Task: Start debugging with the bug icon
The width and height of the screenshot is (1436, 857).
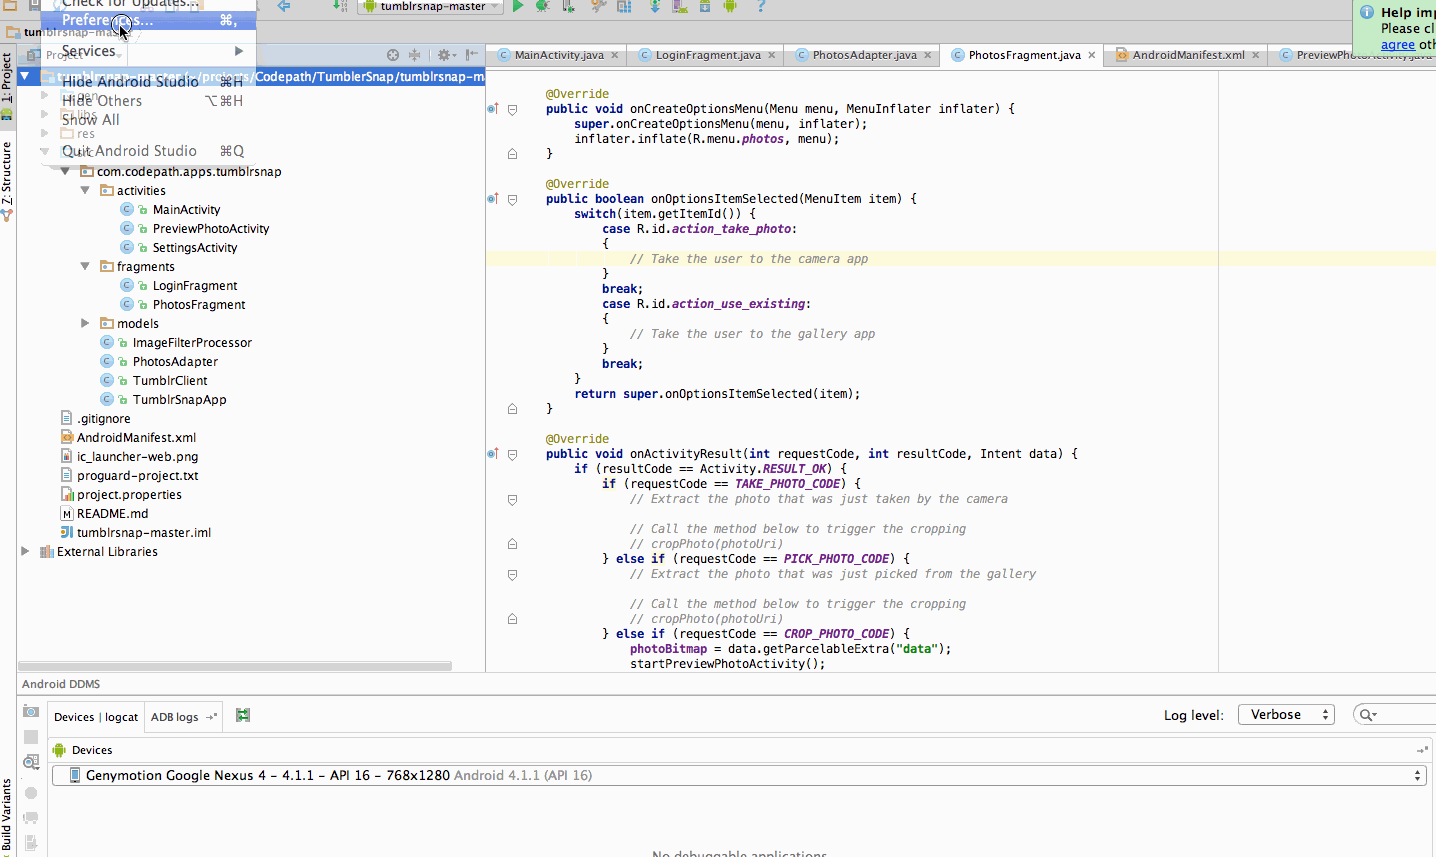Action: [542, 6]
